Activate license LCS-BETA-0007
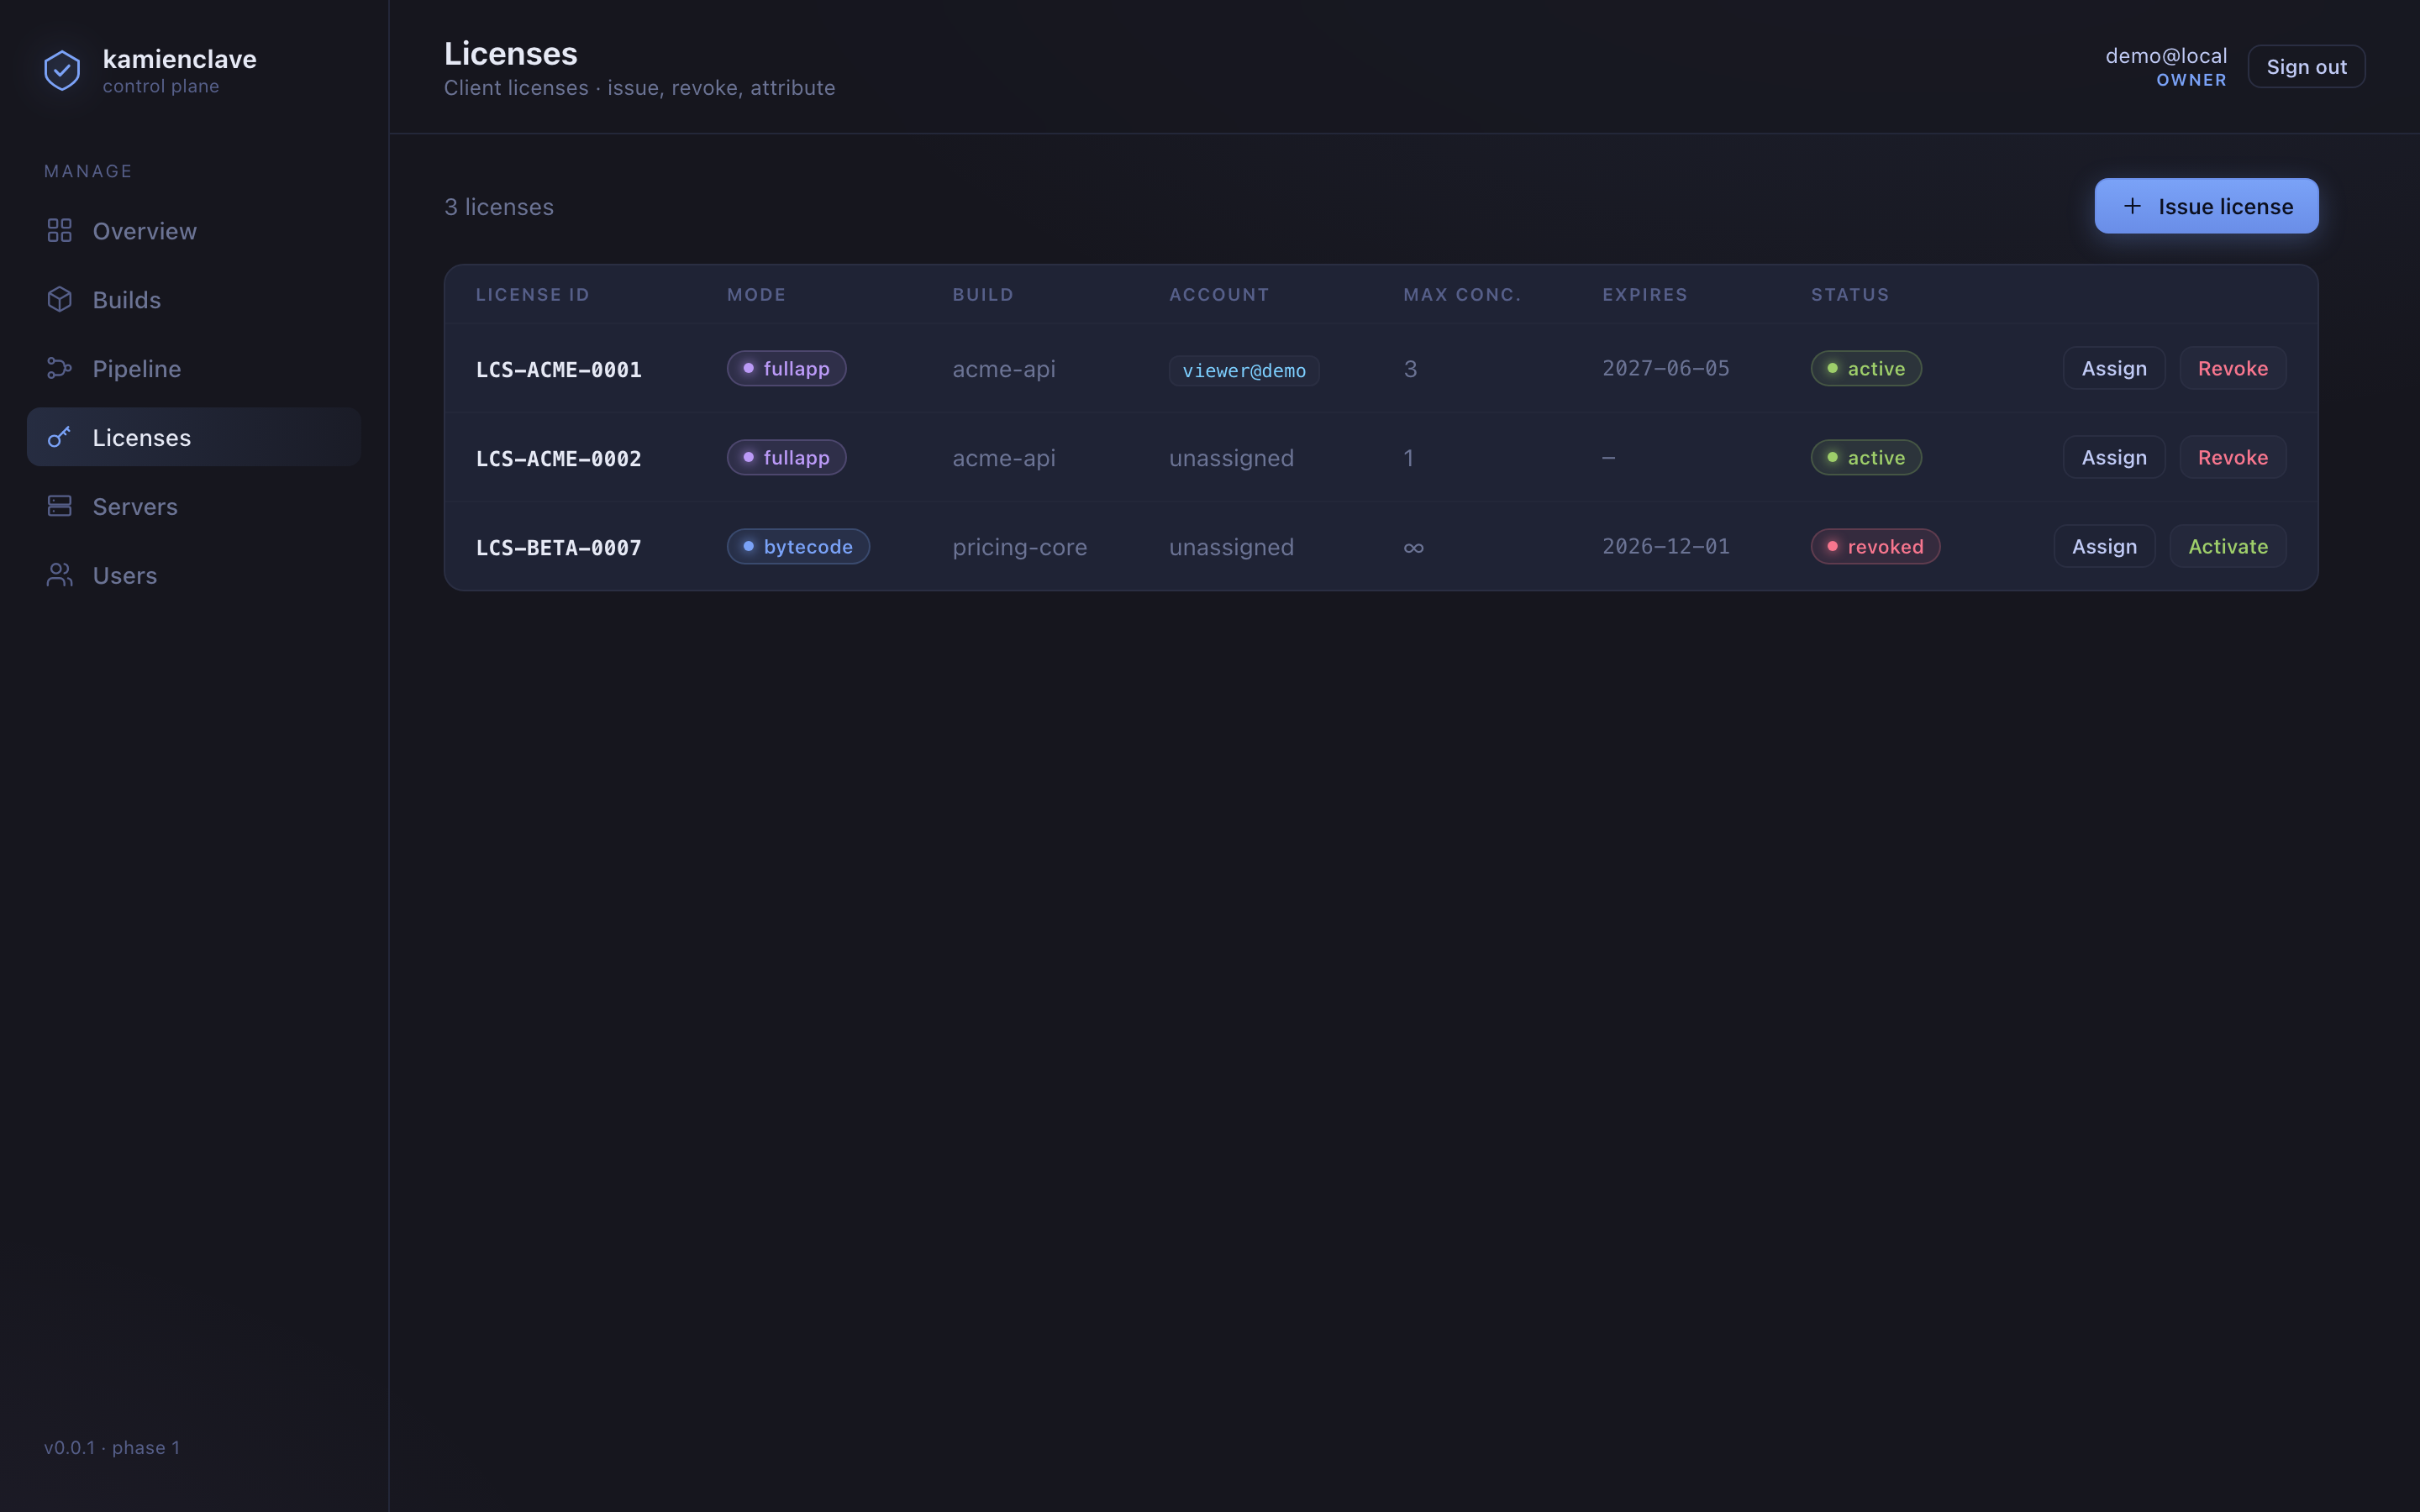The image size is (2420, 1512). (x=2227, y=546)
